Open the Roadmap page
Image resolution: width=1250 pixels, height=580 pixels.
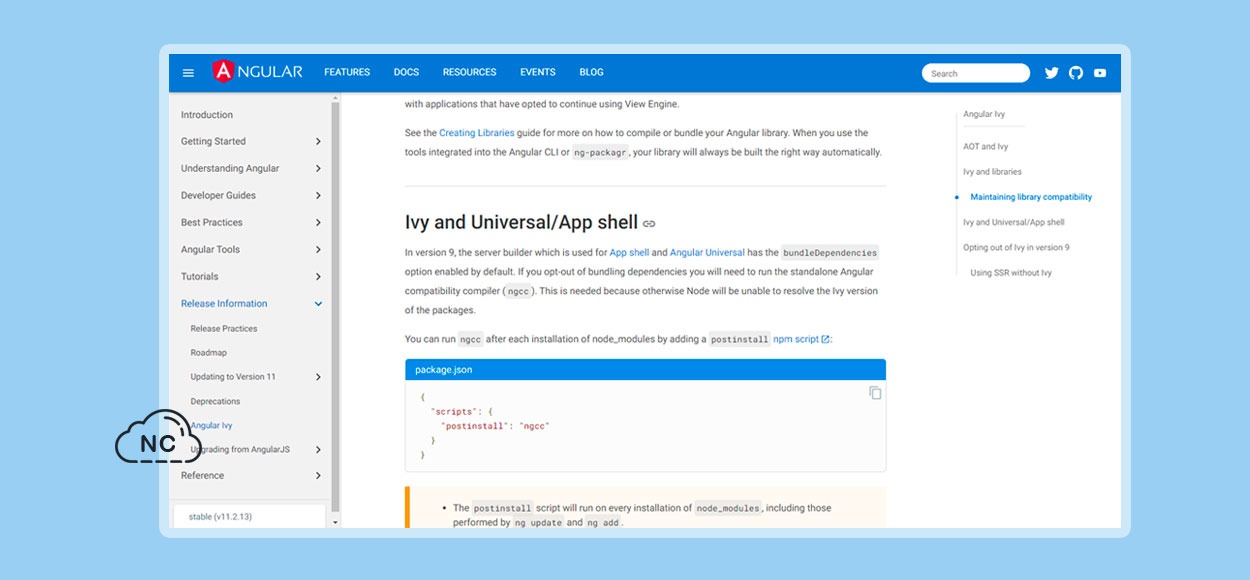tap(209, 353)
